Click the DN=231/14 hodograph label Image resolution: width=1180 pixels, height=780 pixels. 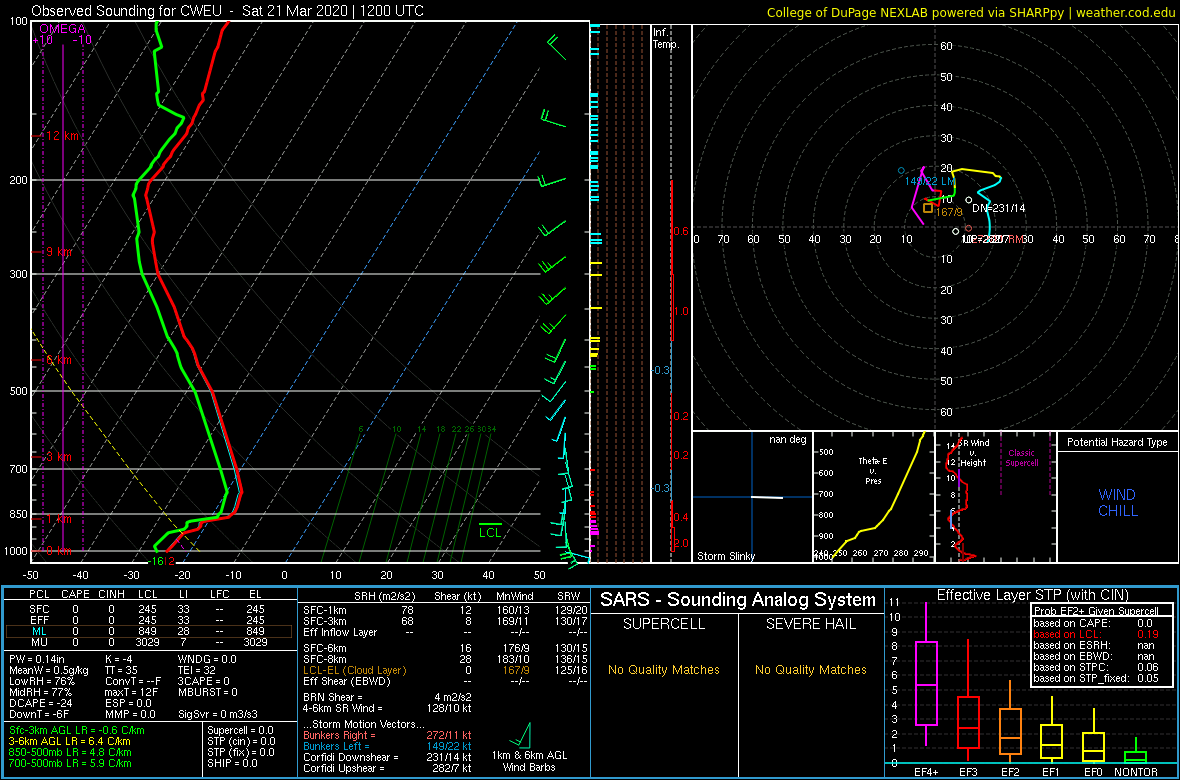tap(999, 207)
